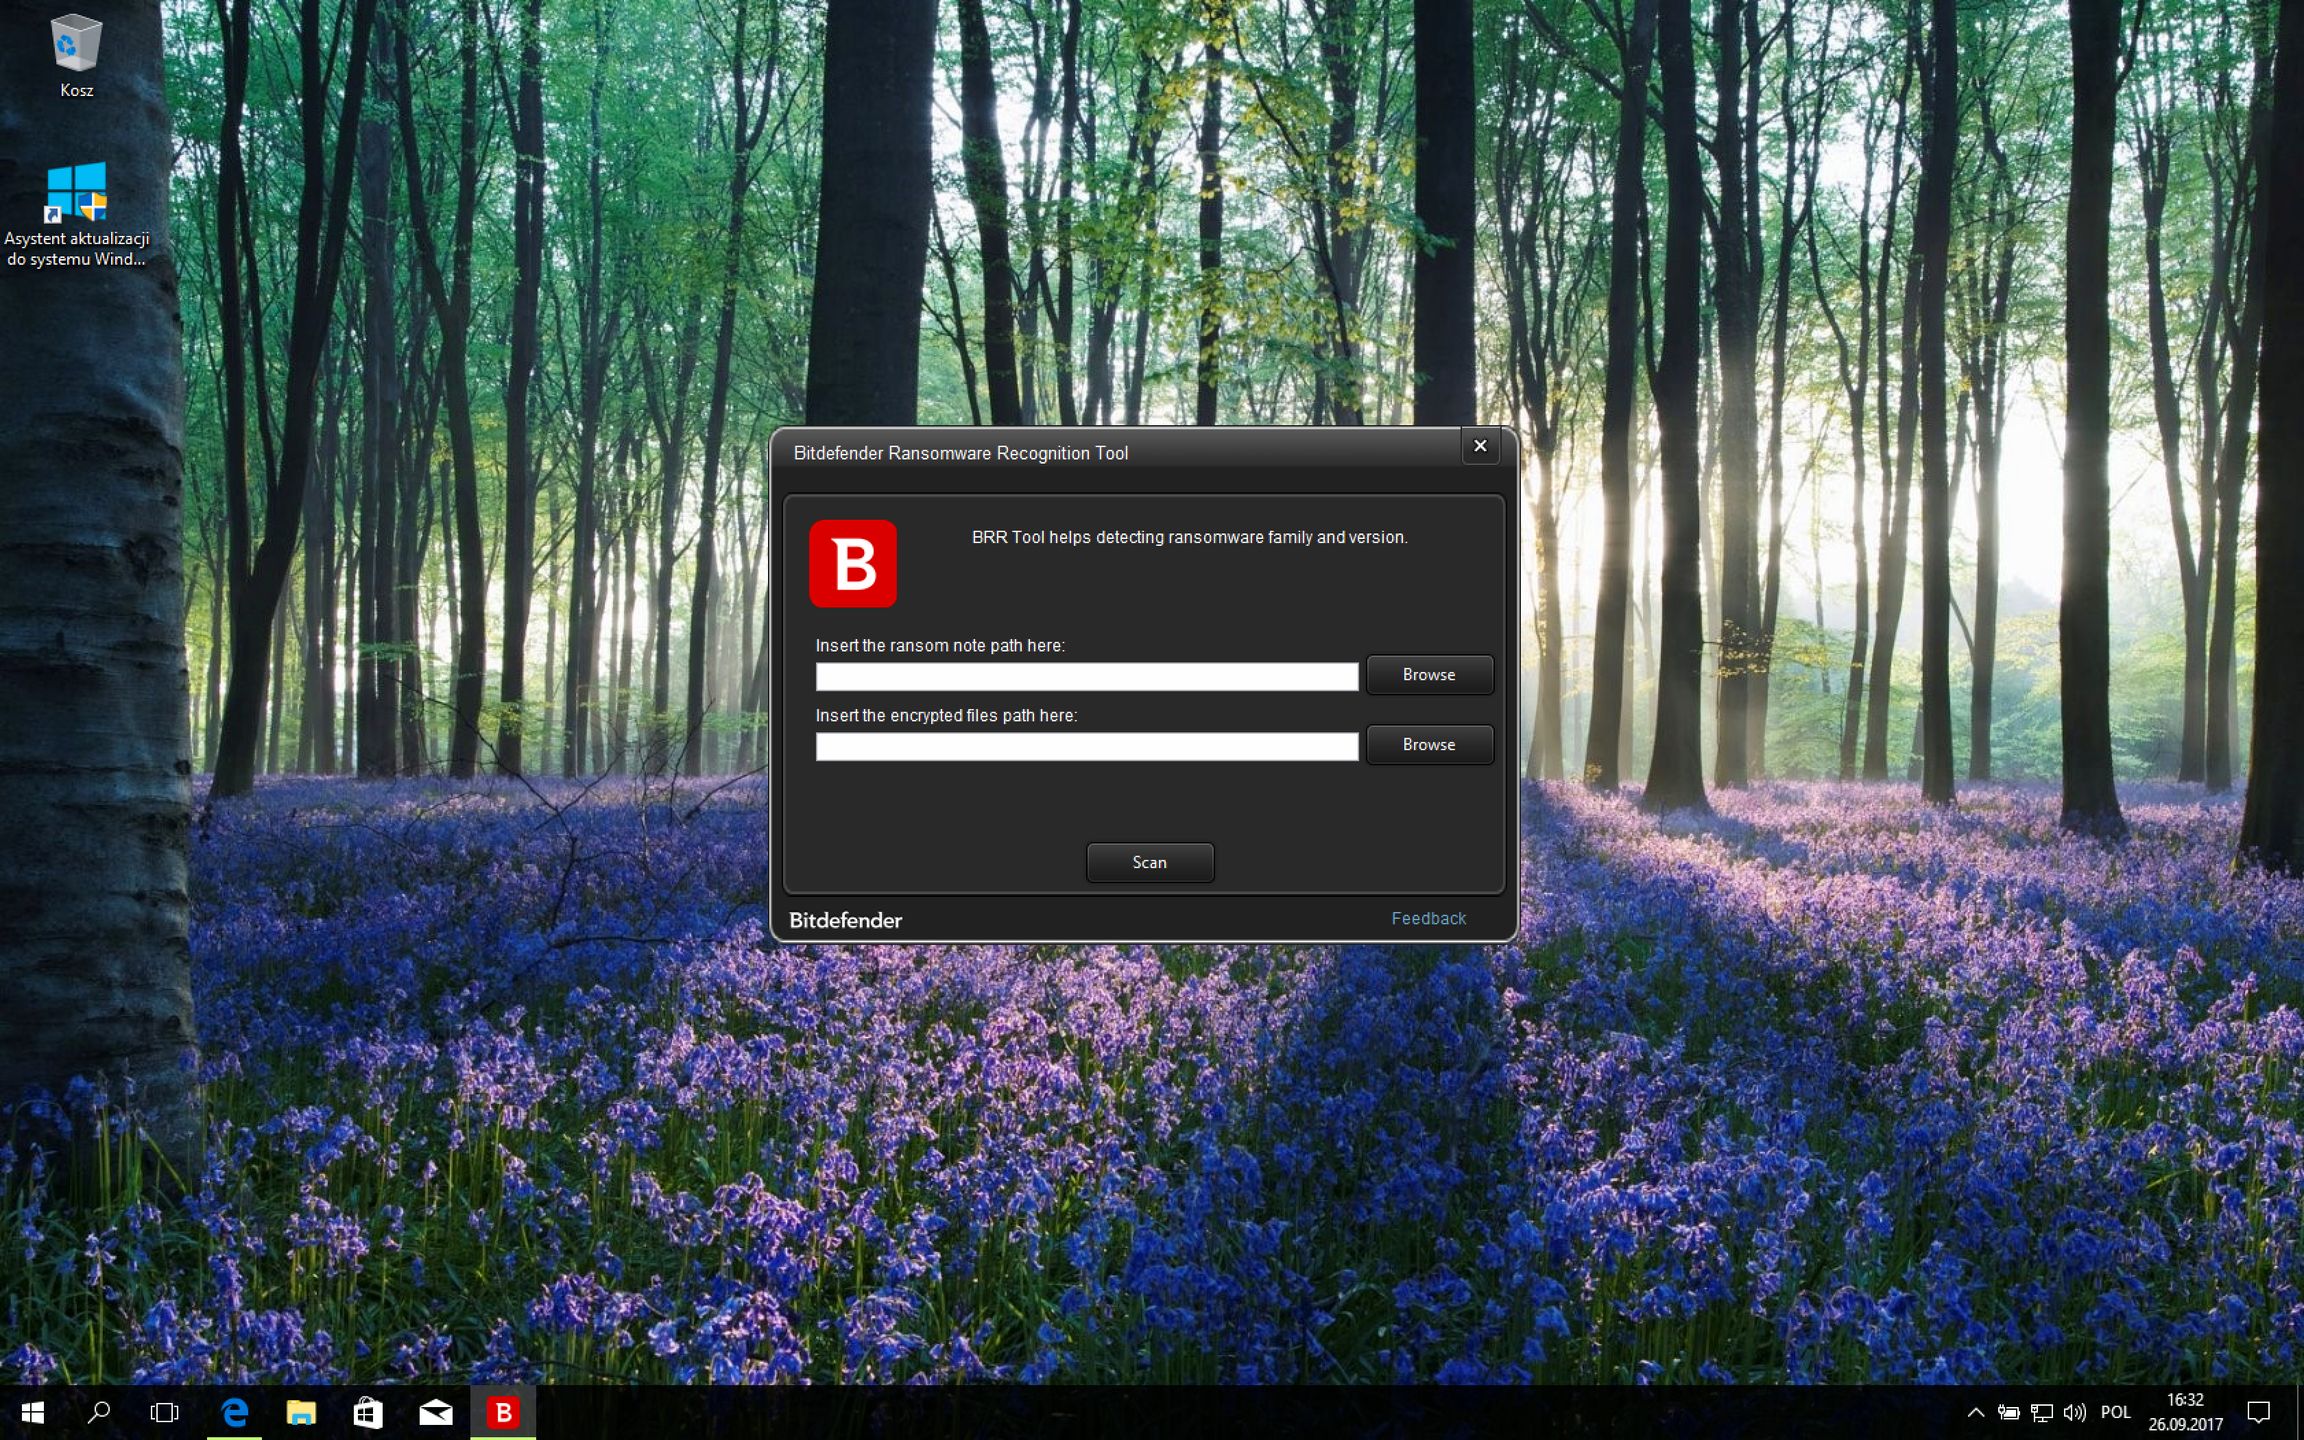The width and height of the screenshot is (2304, 1440).
Task: Open the Windows Start menu
Action: 32,1412
